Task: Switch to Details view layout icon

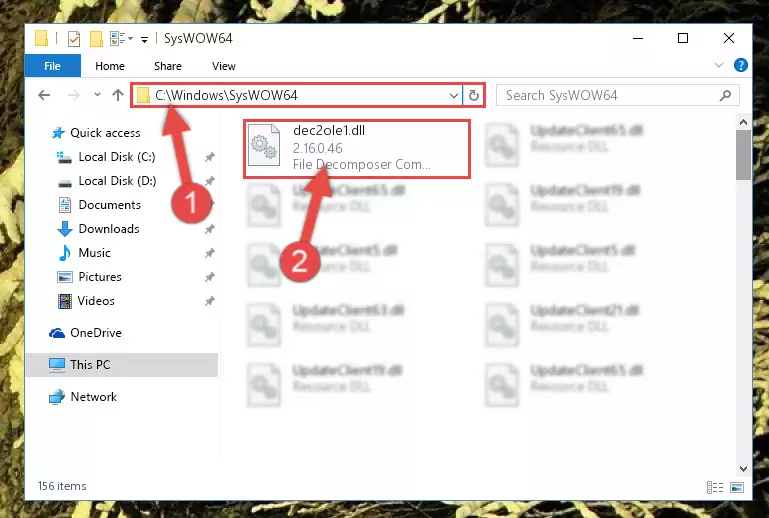Action: coord(715,487)
